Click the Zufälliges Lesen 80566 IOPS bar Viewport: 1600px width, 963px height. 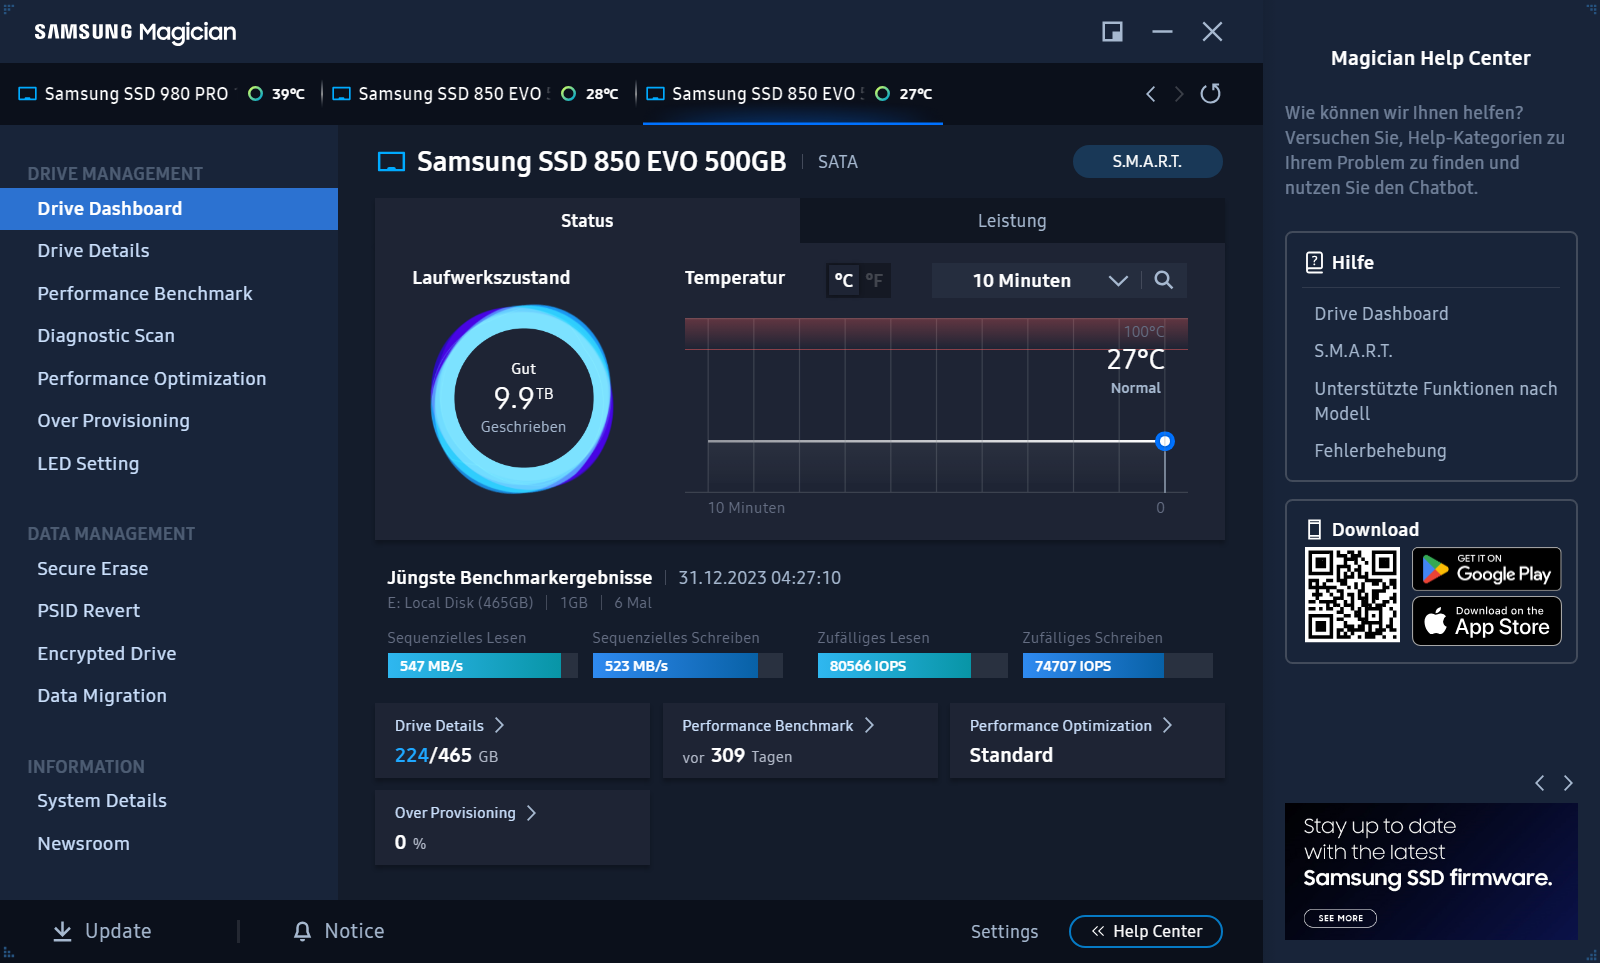(x=912, y=666)
